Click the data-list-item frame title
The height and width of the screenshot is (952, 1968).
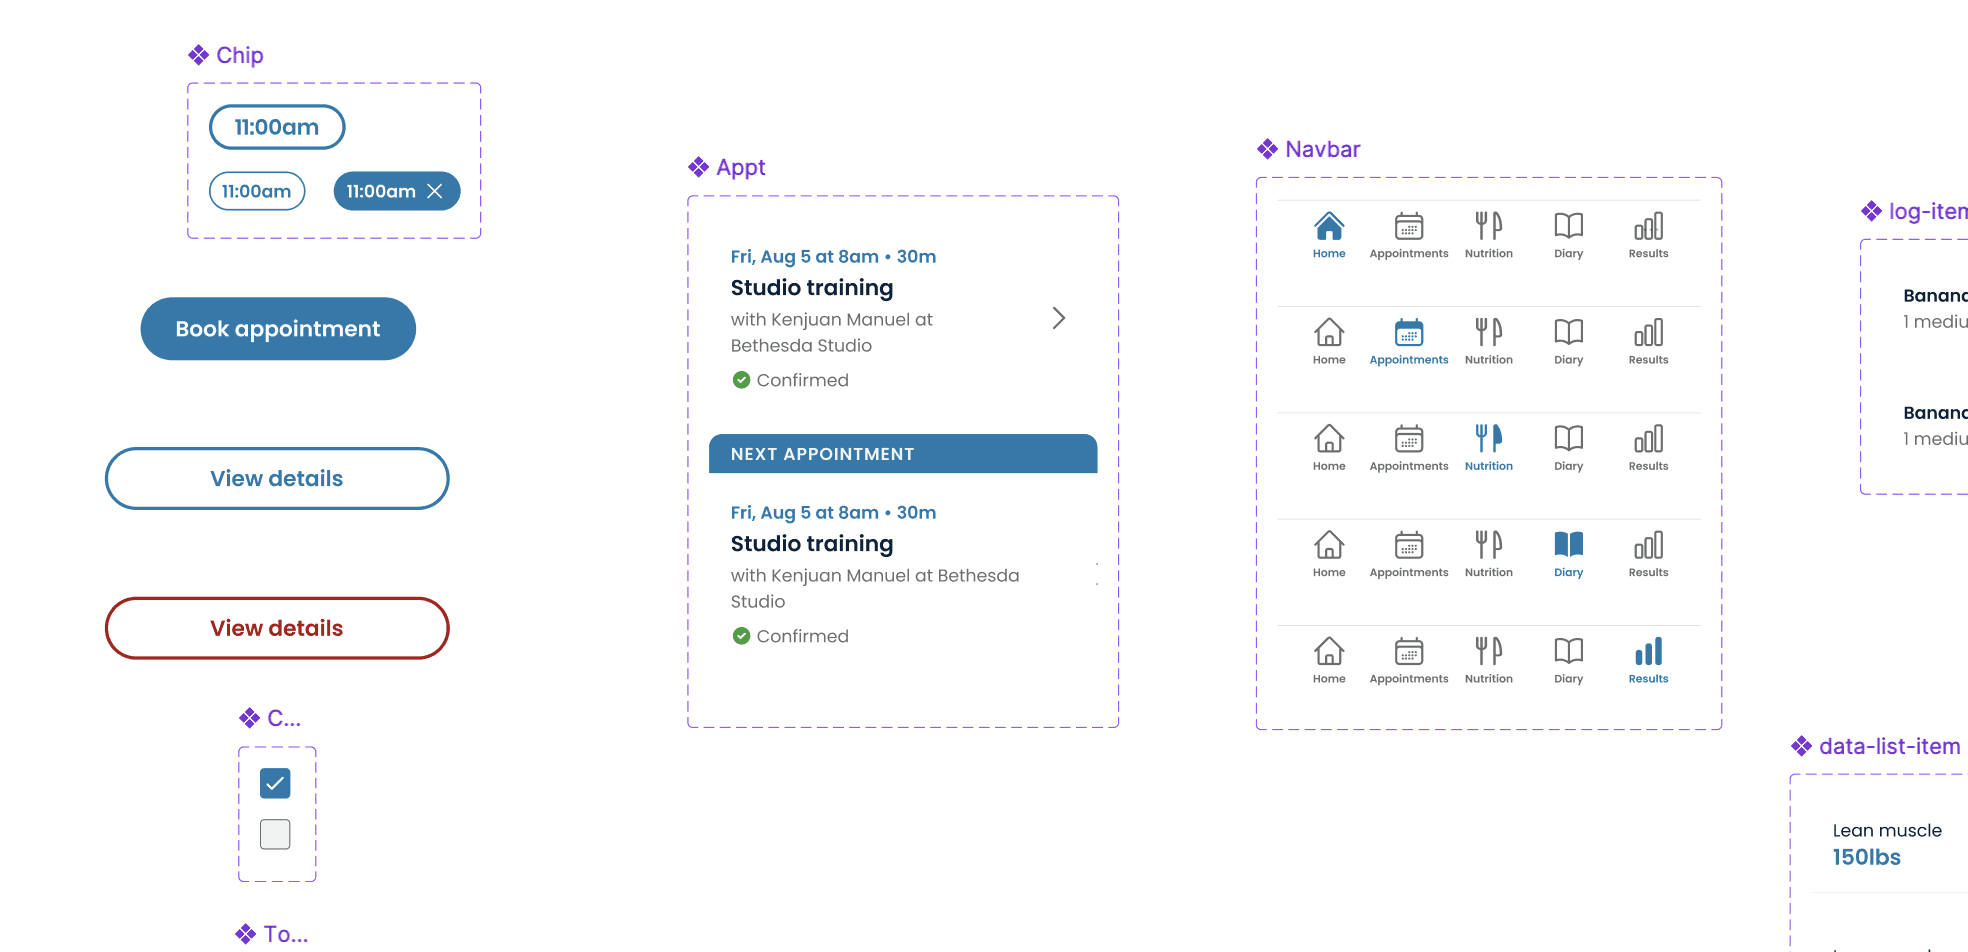tap(1890, 746)
